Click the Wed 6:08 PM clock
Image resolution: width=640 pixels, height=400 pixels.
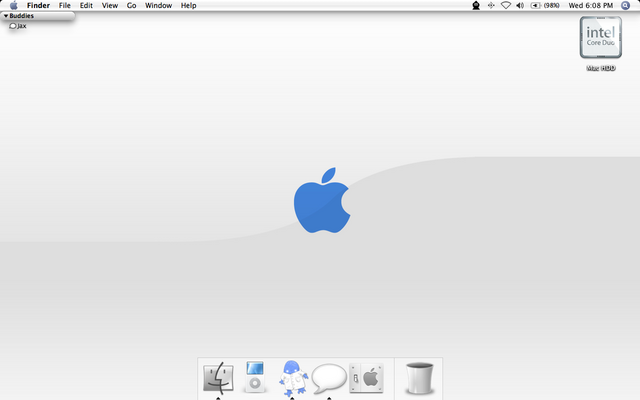tap(591, 5)
